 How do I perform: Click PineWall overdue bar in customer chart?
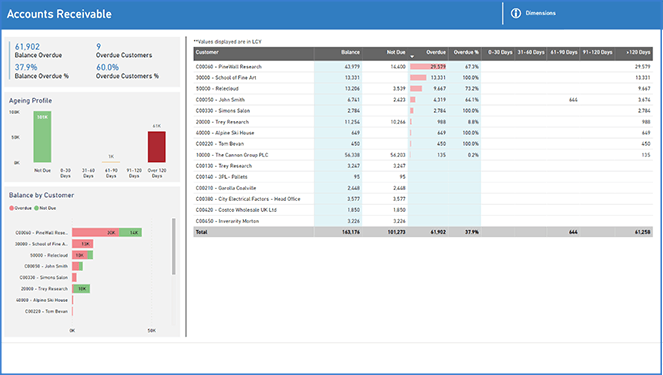click(x=96, y=233)
